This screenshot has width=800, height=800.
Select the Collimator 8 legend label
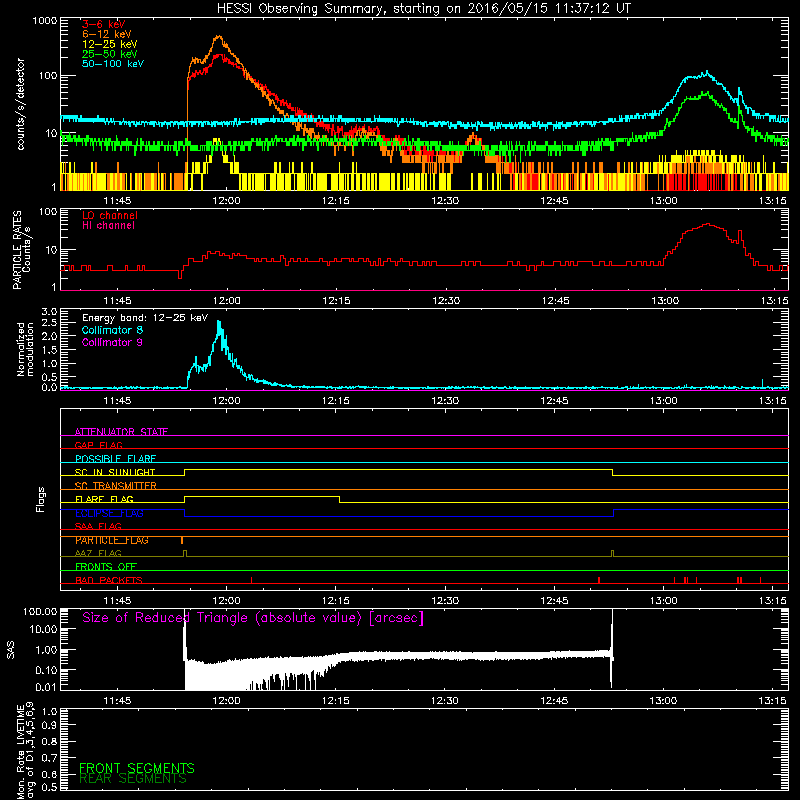[x=112, y=330]
